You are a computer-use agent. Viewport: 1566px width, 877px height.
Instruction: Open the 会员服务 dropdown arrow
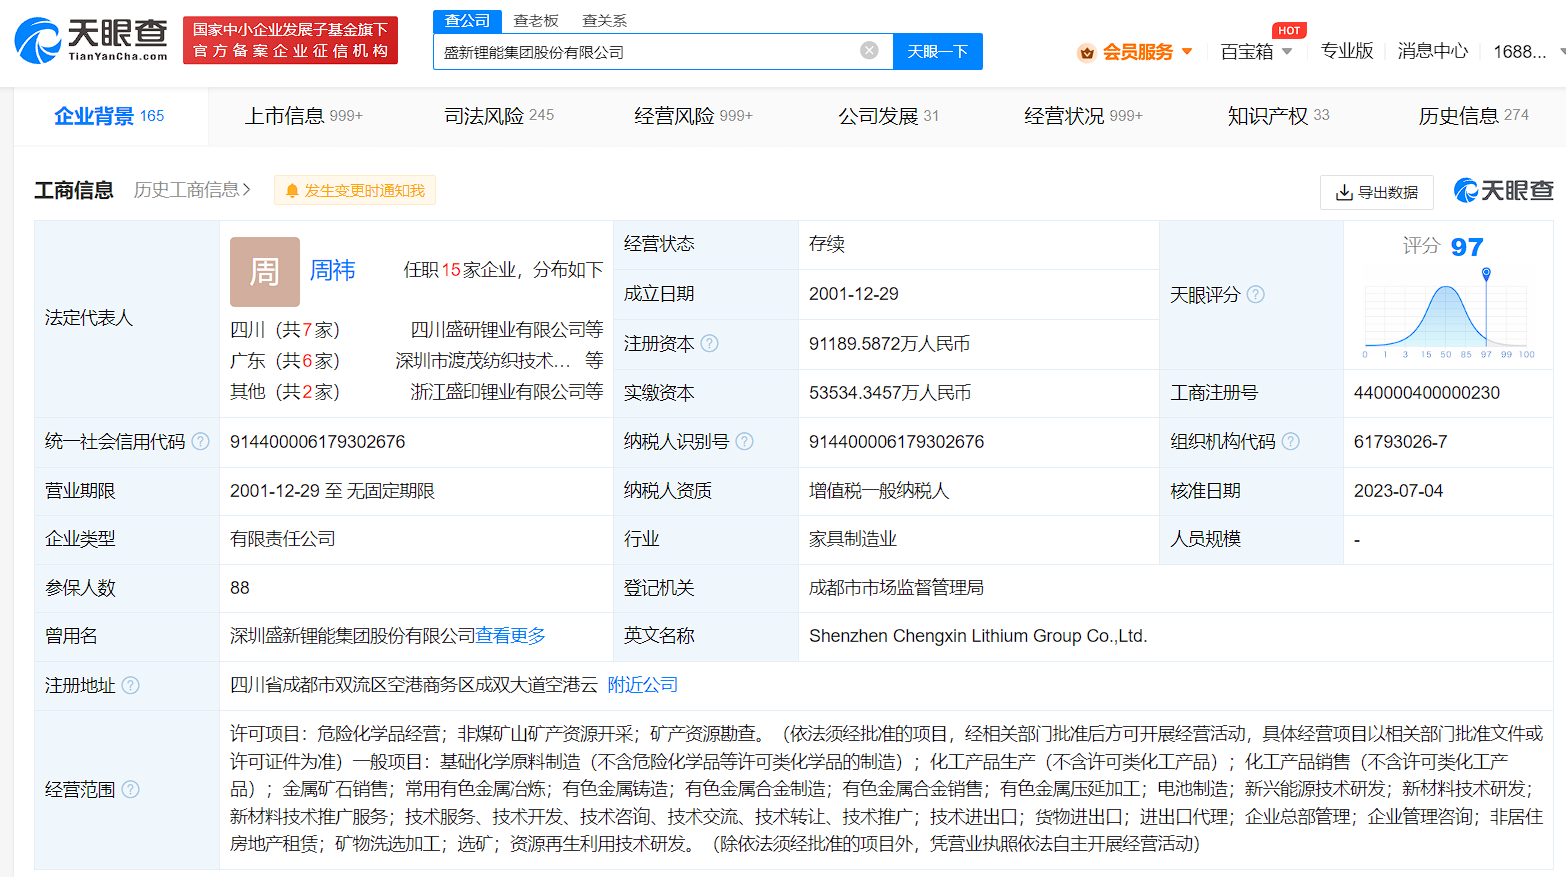coord(1187,51)
